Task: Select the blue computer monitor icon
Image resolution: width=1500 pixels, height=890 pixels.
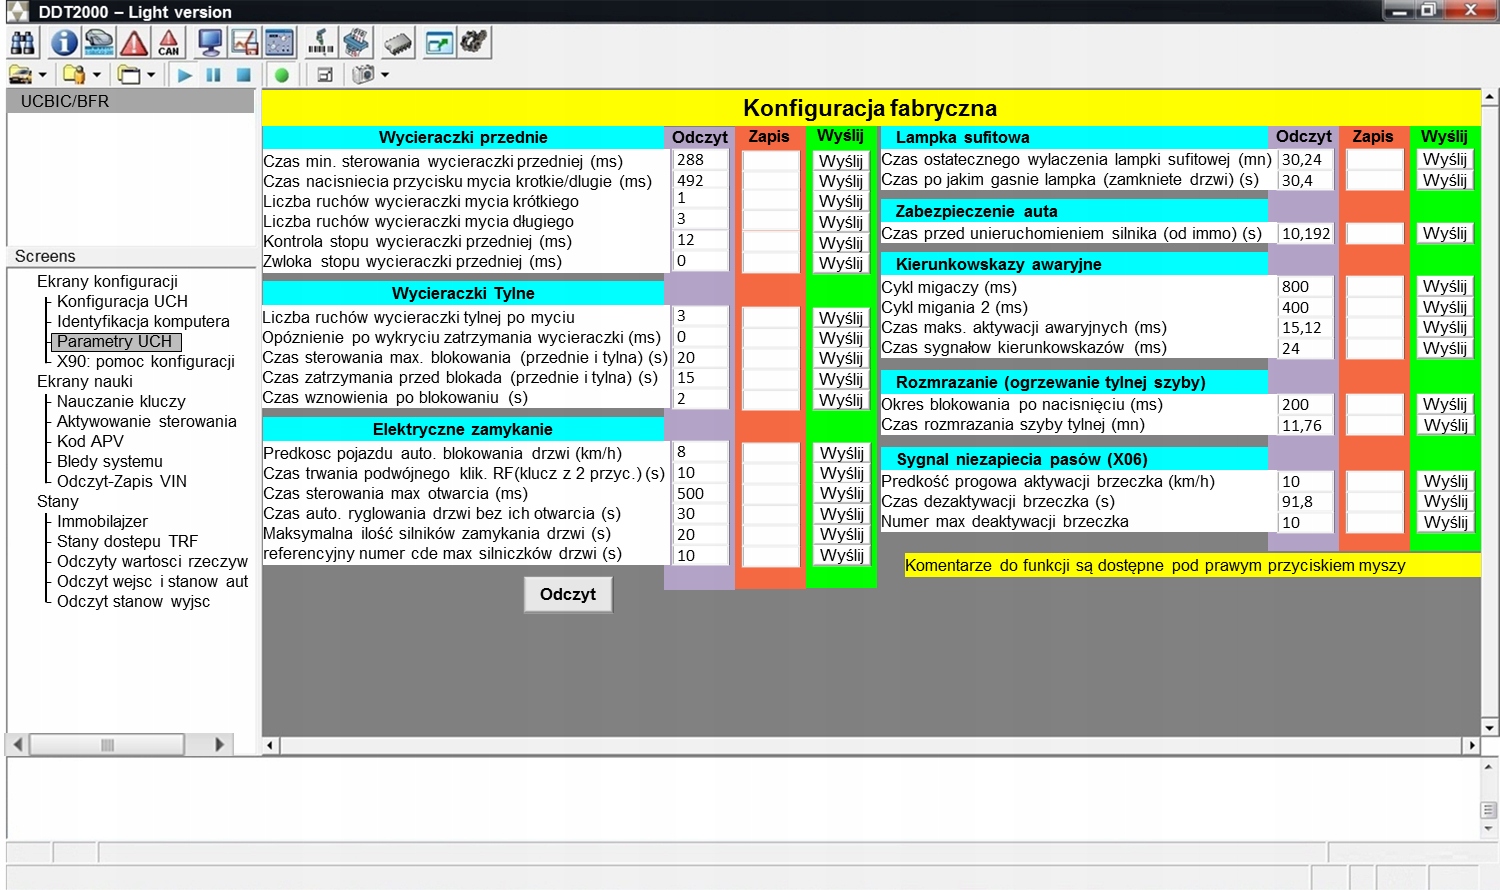Action: [x=210, y=43]
